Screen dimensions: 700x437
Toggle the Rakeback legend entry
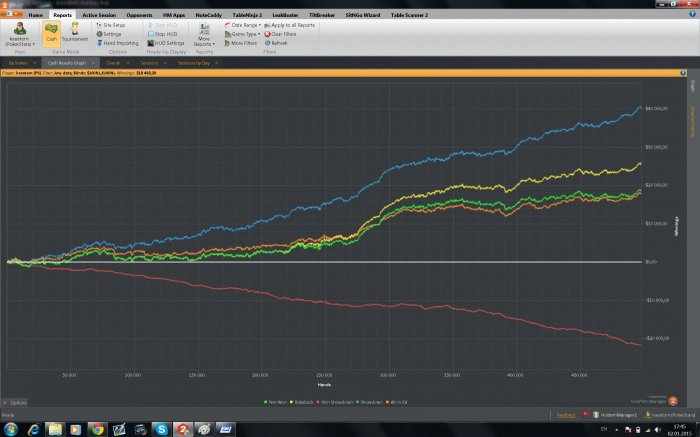coord(302,402)
